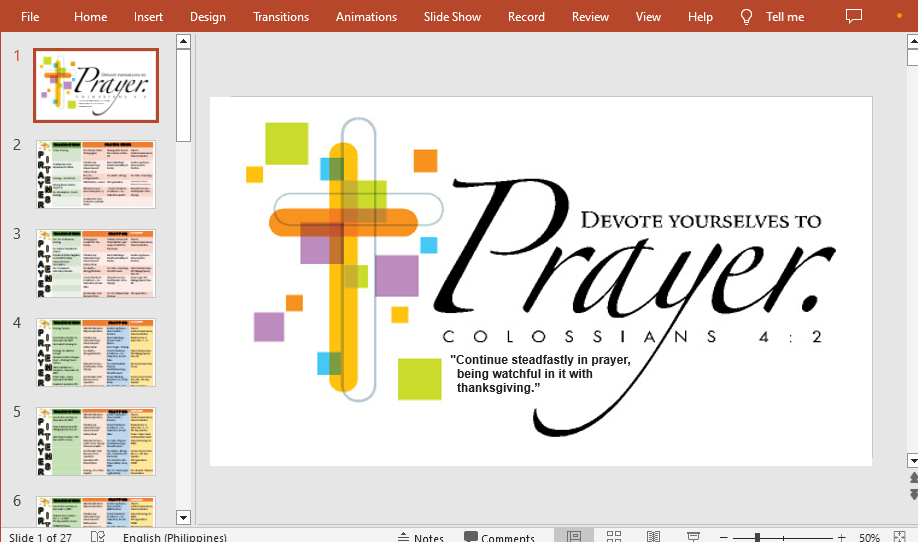Select slide 1 thumbnail
The image size is (918, 542).
tap(96, 85)
